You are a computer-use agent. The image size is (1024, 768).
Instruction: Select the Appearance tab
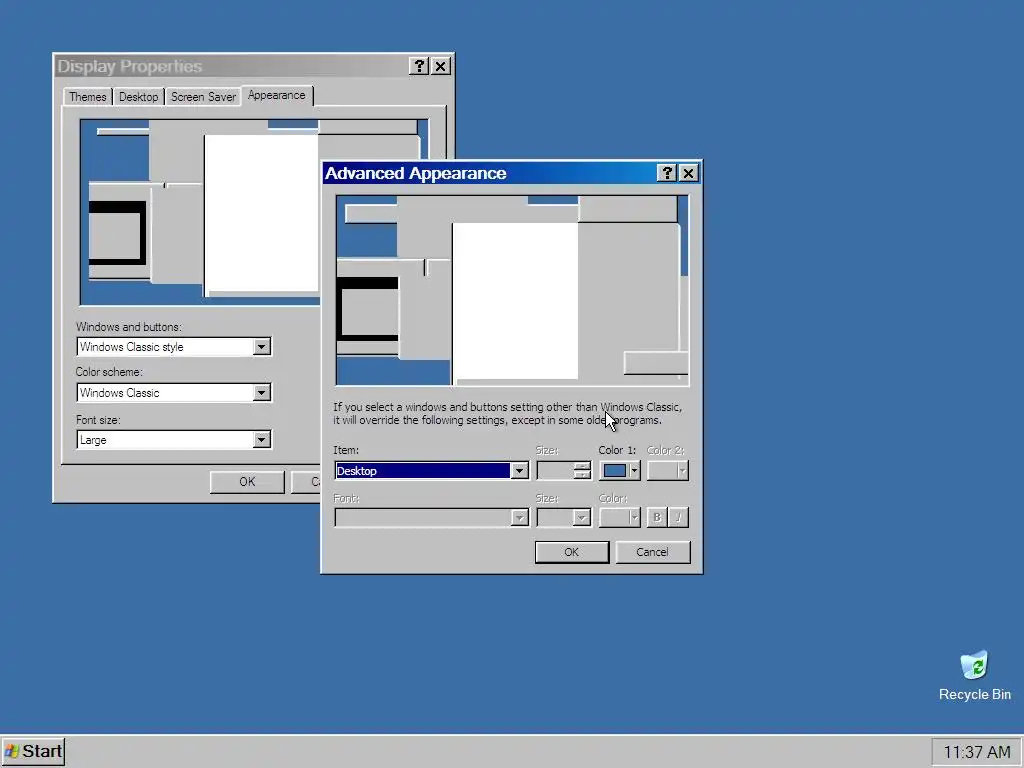277,95
